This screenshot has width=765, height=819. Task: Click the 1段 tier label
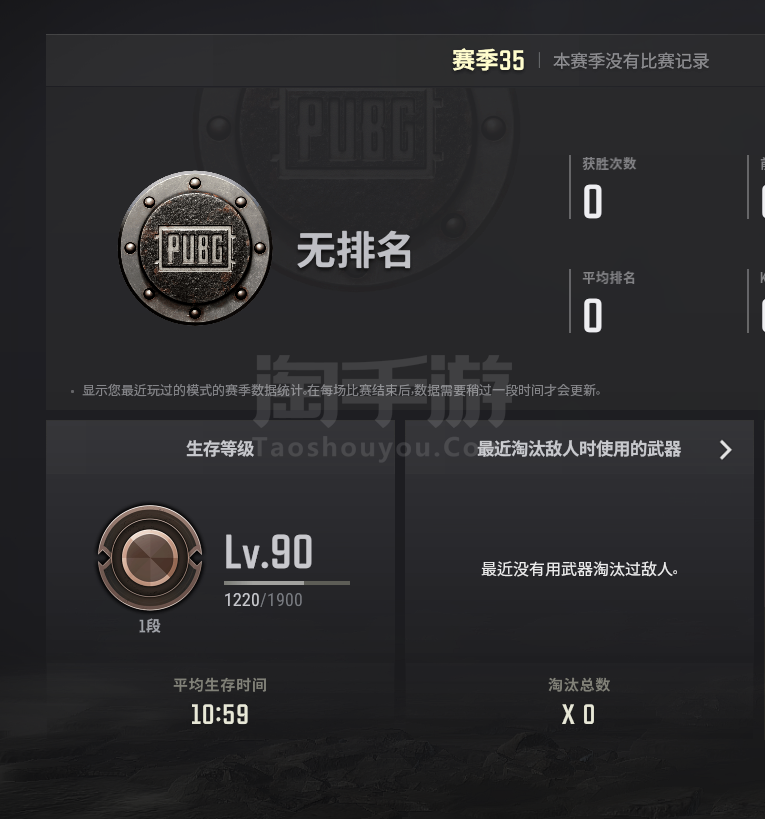pos(149,626)
